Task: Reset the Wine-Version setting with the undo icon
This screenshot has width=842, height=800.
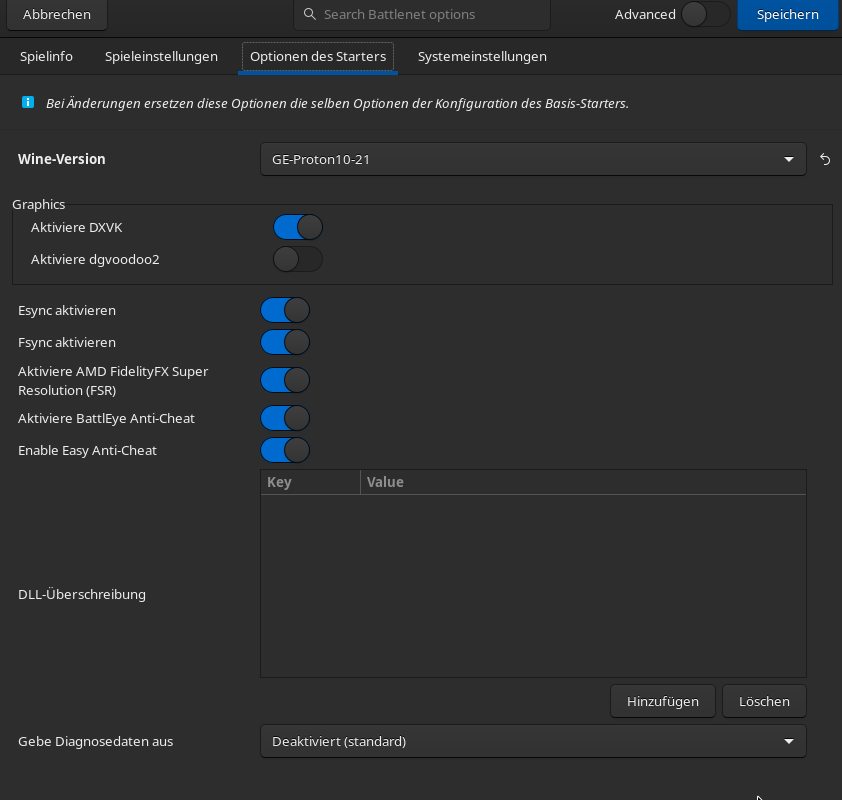Action: (825, 159)
